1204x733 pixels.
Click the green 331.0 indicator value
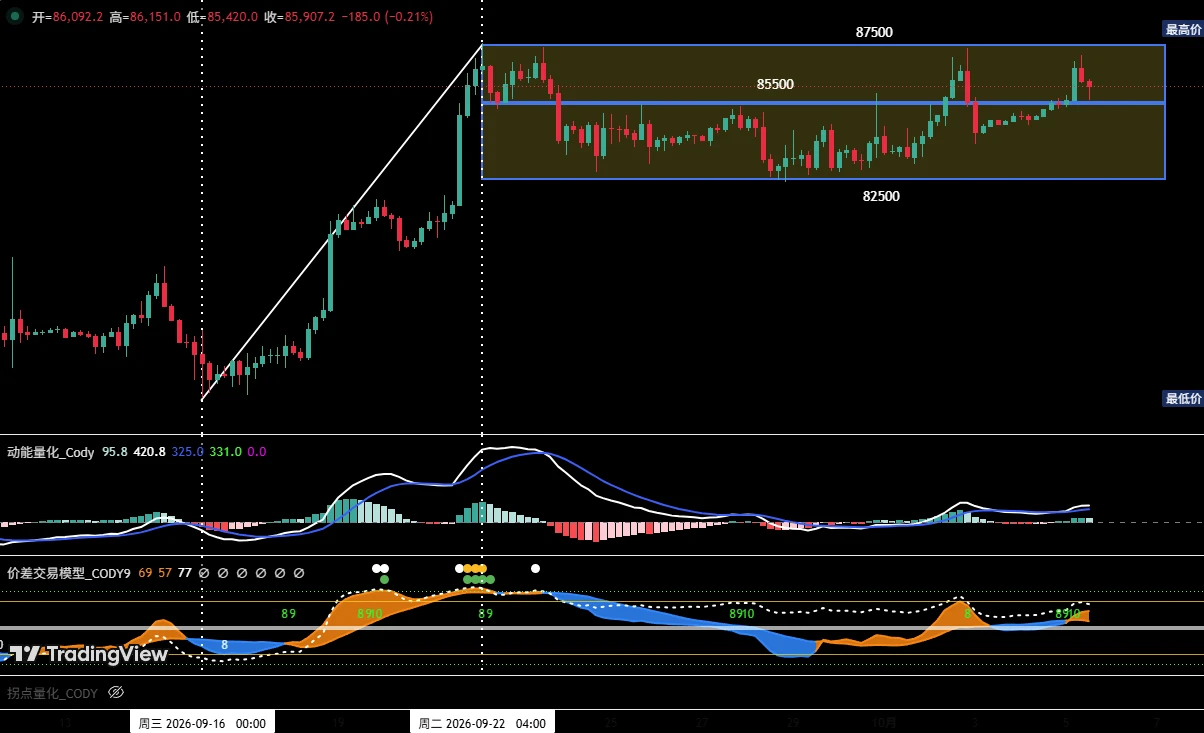pos(226,452)
